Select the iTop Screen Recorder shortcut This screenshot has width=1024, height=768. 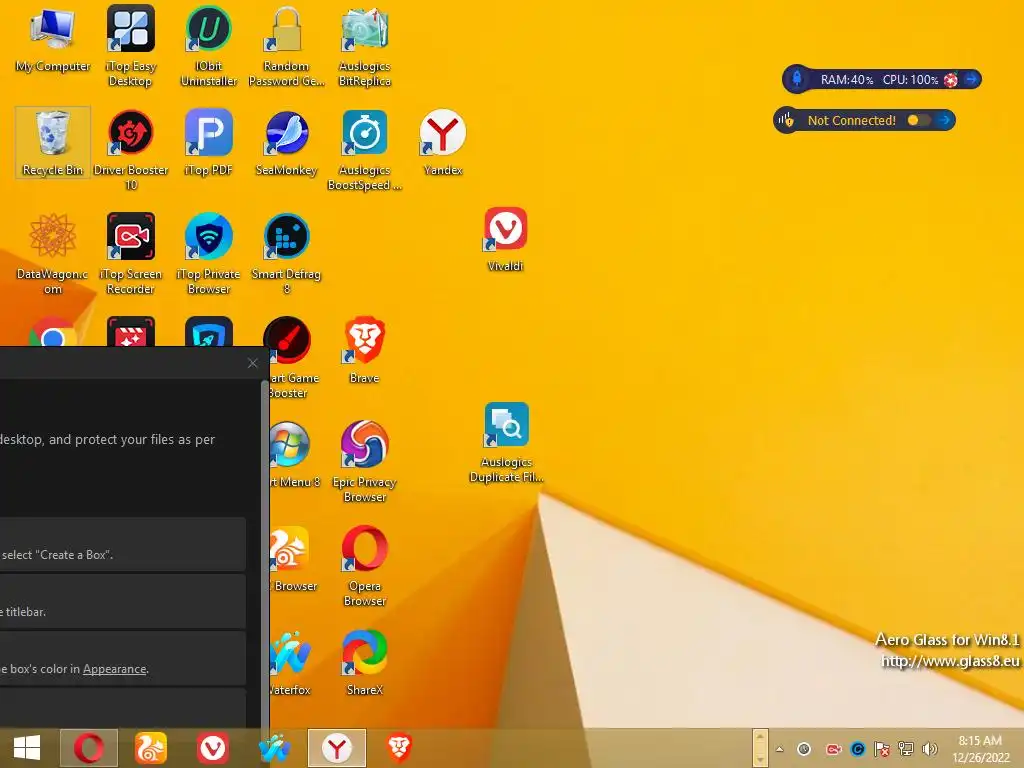pos(131,253)
